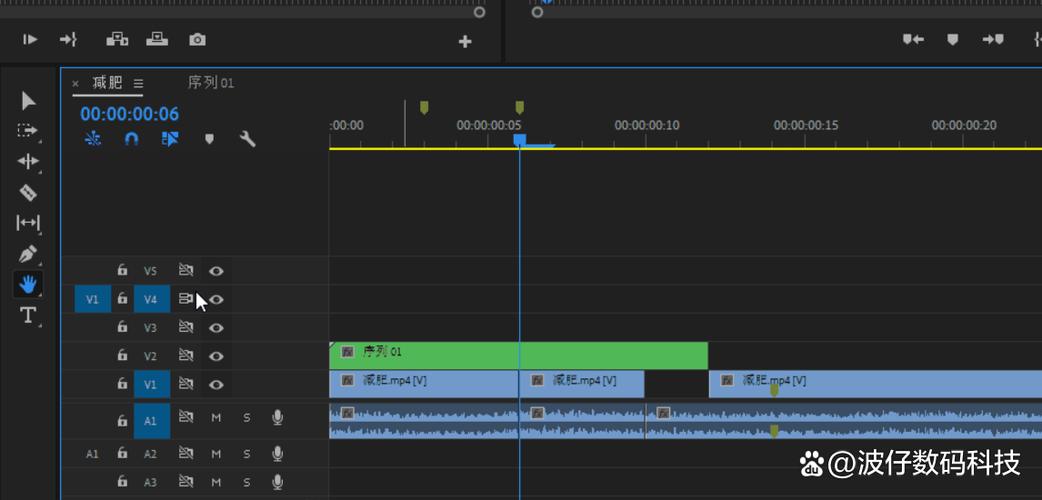Toggle sync lock on audio track A2
The width and height of the screenshot is (1042, 500).
(x=185, y=454)
